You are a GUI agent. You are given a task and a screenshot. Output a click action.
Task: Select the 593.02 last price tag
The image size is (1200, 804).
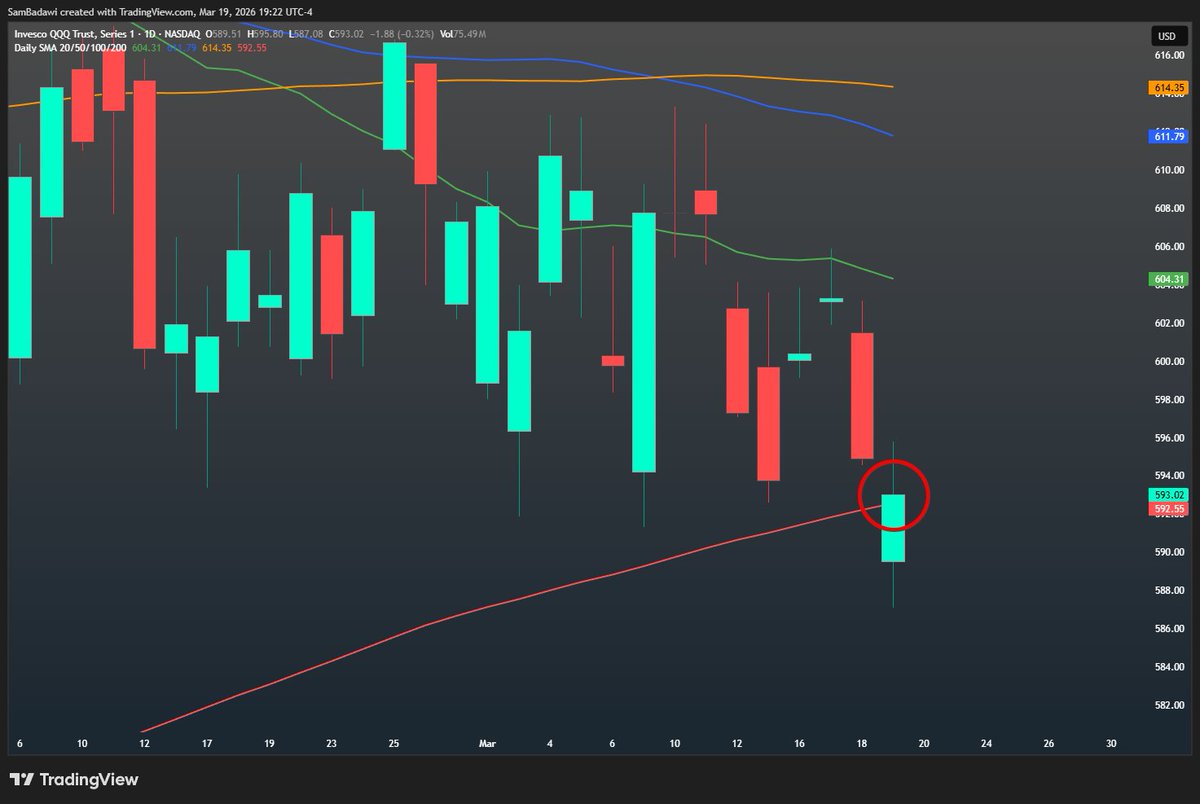coord(1168,495)
